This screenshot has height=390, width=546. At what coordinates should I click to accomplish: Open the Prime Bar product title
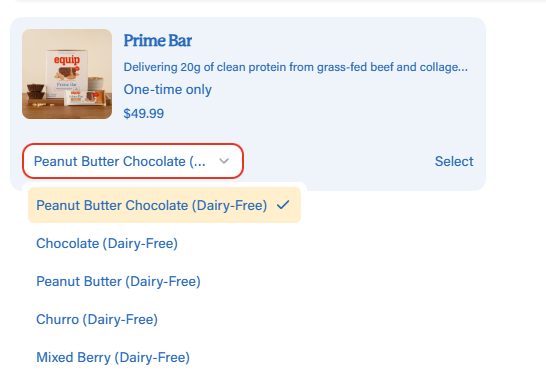click(x=157, y=40)
